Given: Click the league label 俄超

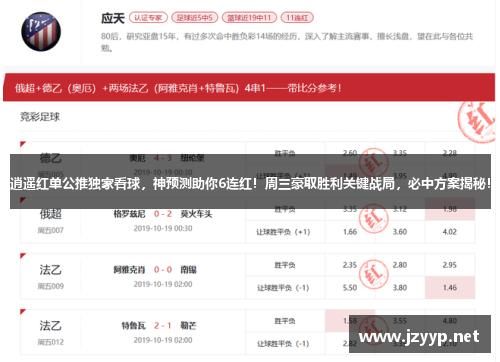Looking at the screenshot, I should (x=51, y=214).
